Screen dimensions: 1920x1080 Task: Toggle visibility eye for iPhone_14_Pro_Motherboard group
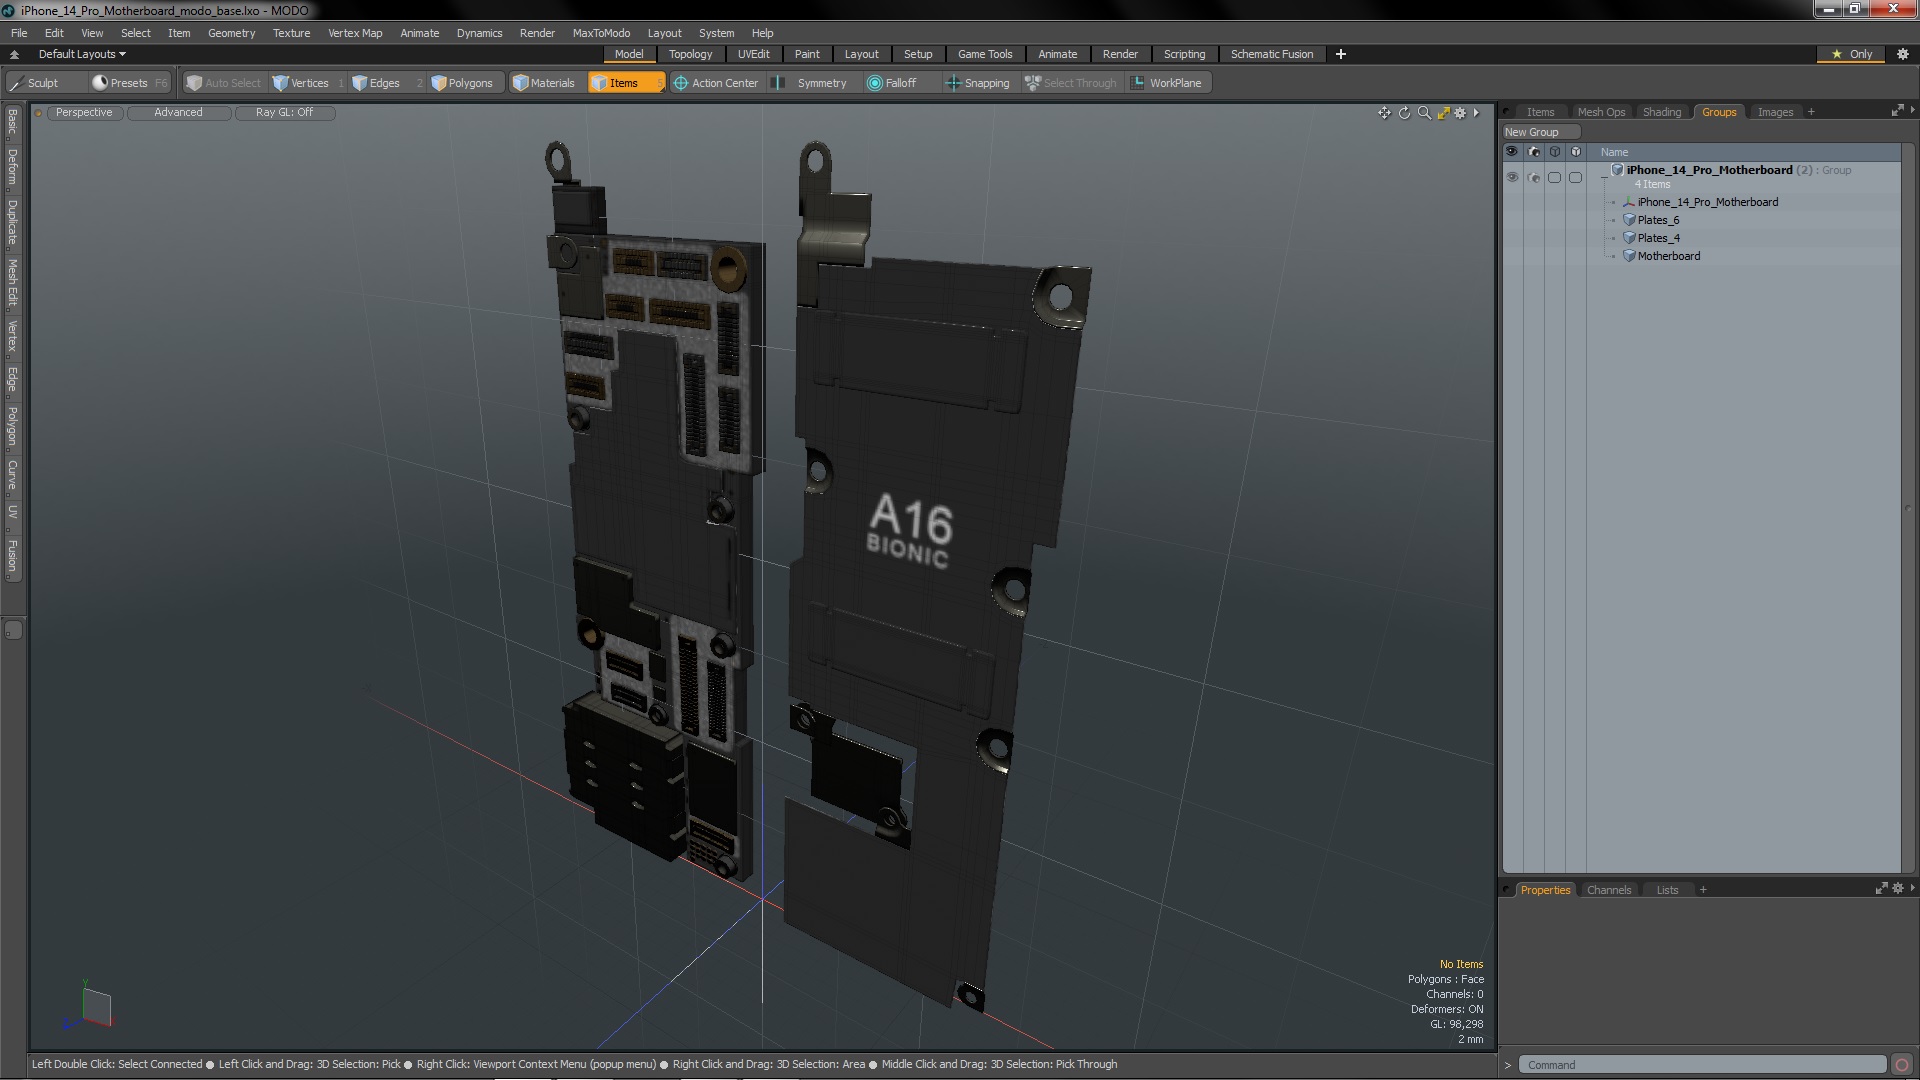(x=1512, y=177)
